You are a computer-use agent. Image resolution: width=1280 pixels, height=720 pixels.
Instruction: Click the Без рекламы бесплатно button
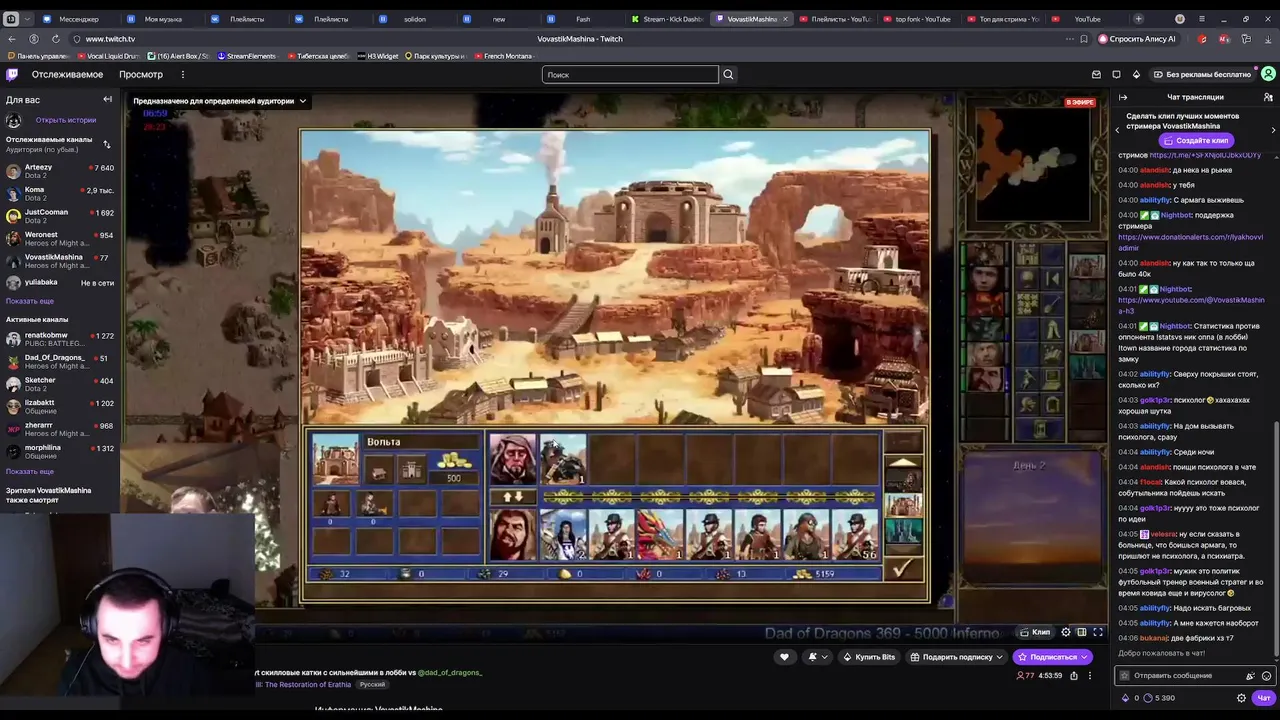pos(1201,74)
